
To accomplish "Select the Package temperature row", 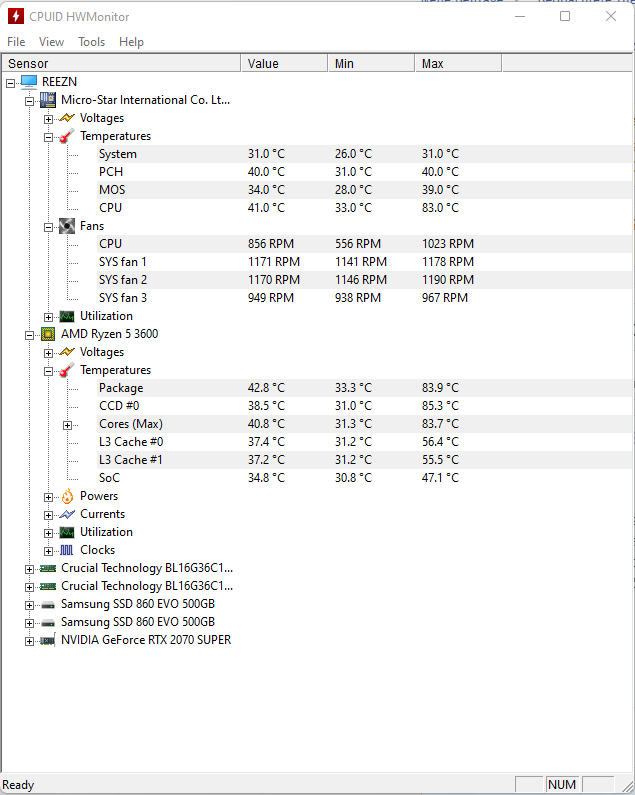I will 365,388.
